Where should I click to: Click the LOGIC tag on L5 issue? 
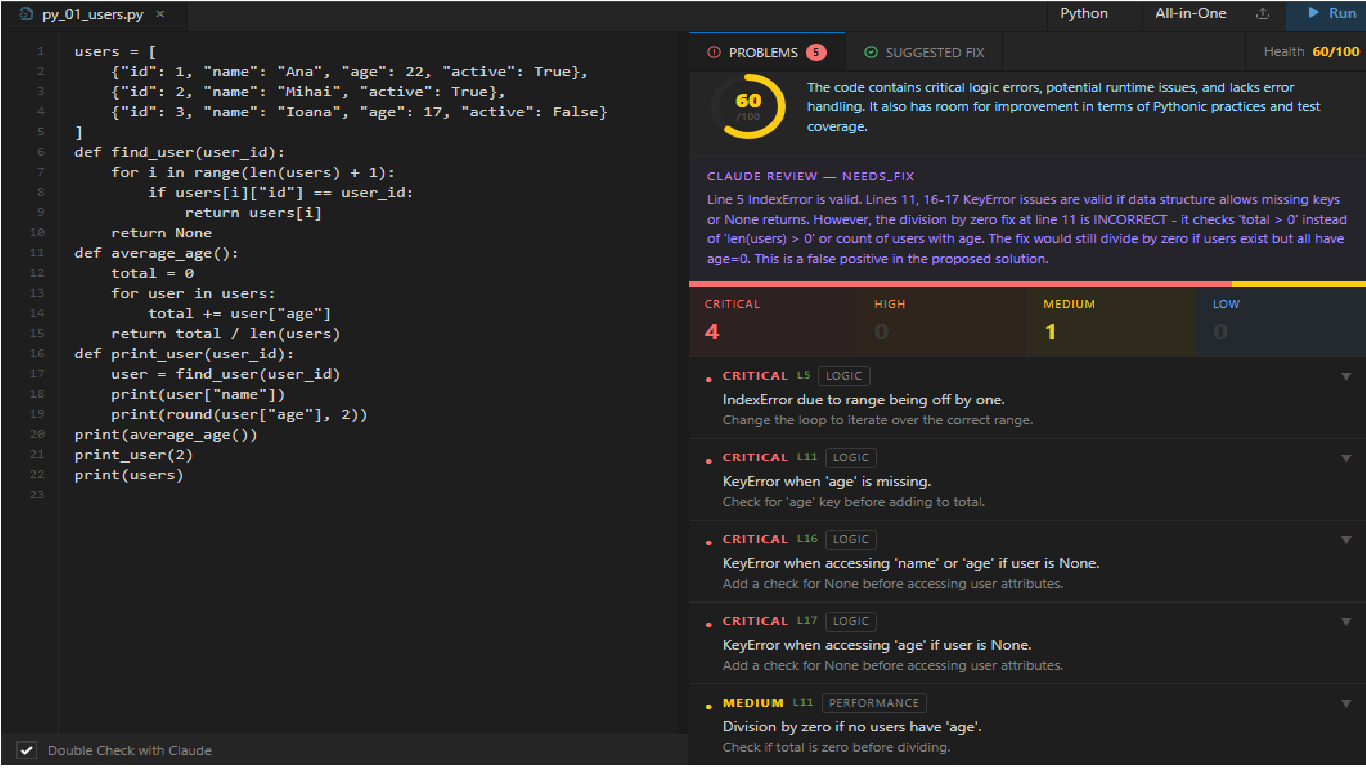pyautogui.click(x=844, y=376)
